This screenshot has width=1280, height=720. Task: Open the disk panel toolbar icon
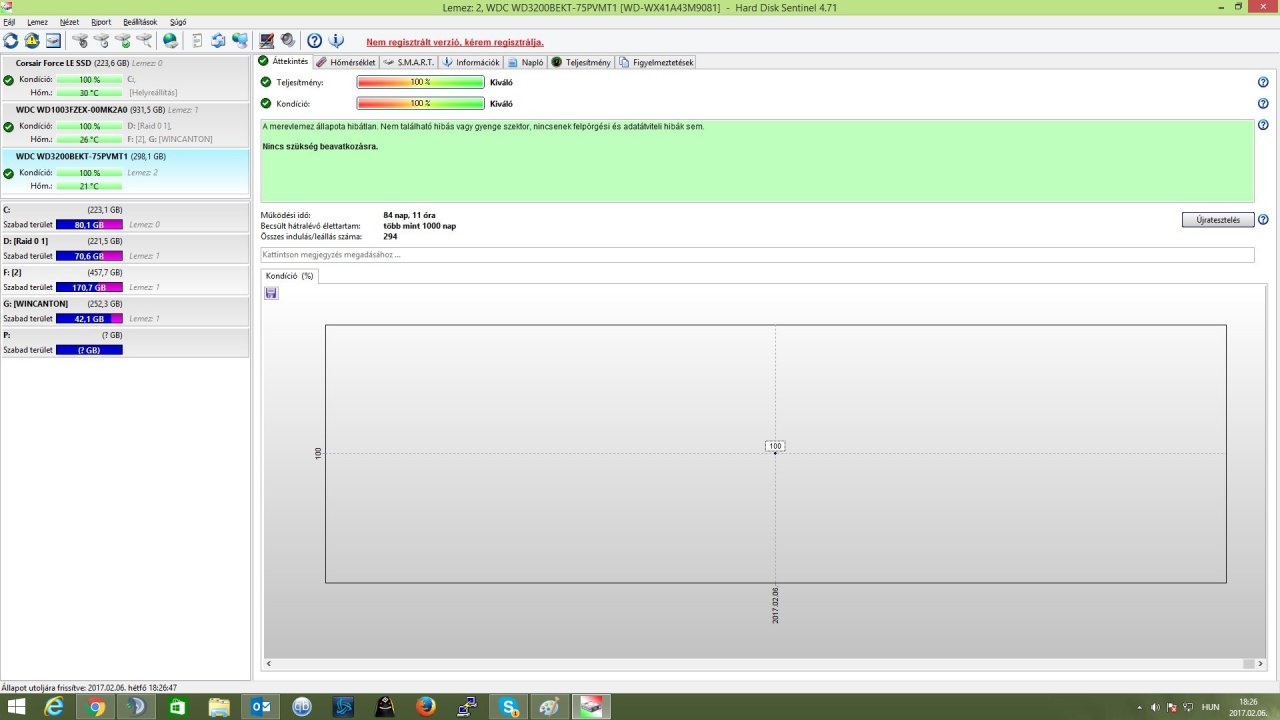(x=53, y=41)
